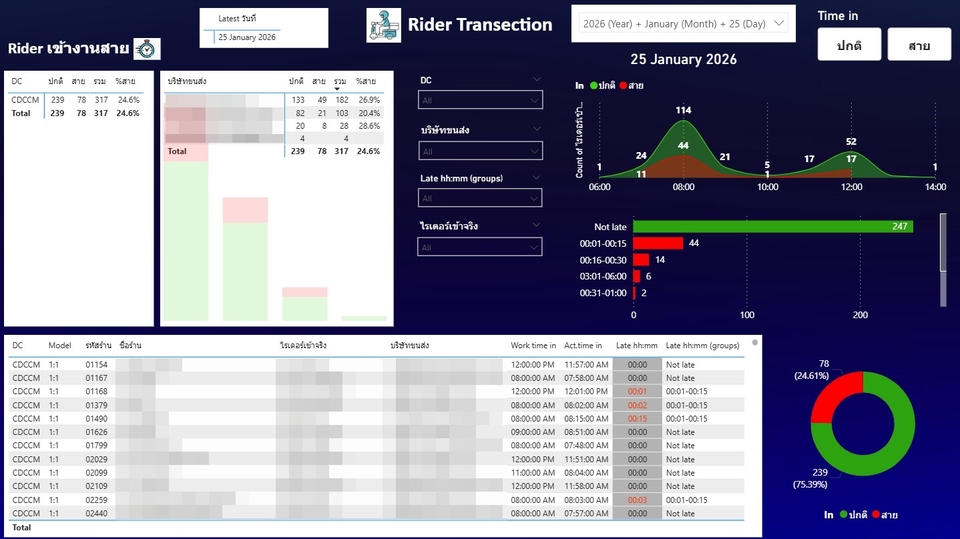
Task: Click the stopwatch icon beside Rider เข้างานสาย
Action: click(x=147, y=49)
